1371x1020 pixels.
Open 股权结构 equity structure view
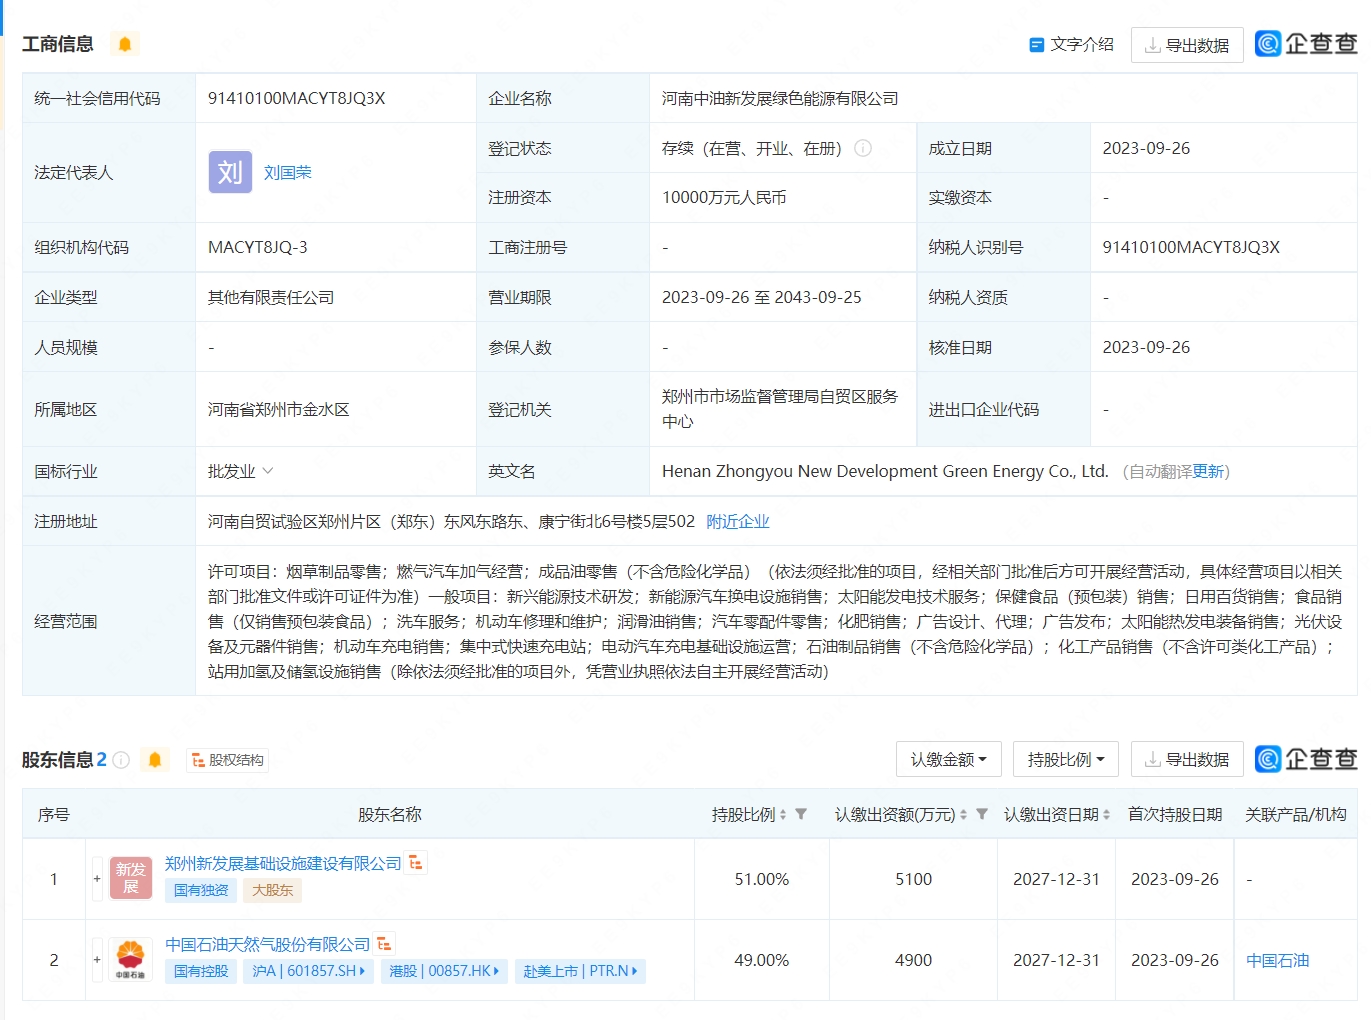[x=227, y=760]
